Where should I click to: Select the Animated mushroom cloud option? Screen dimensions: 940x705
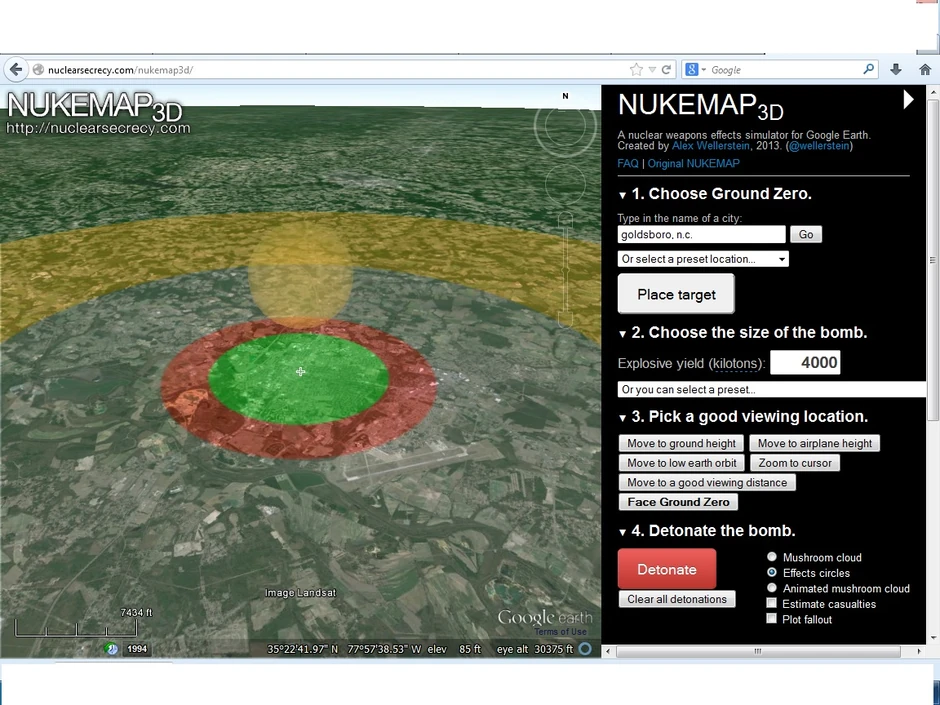point(772,588)
